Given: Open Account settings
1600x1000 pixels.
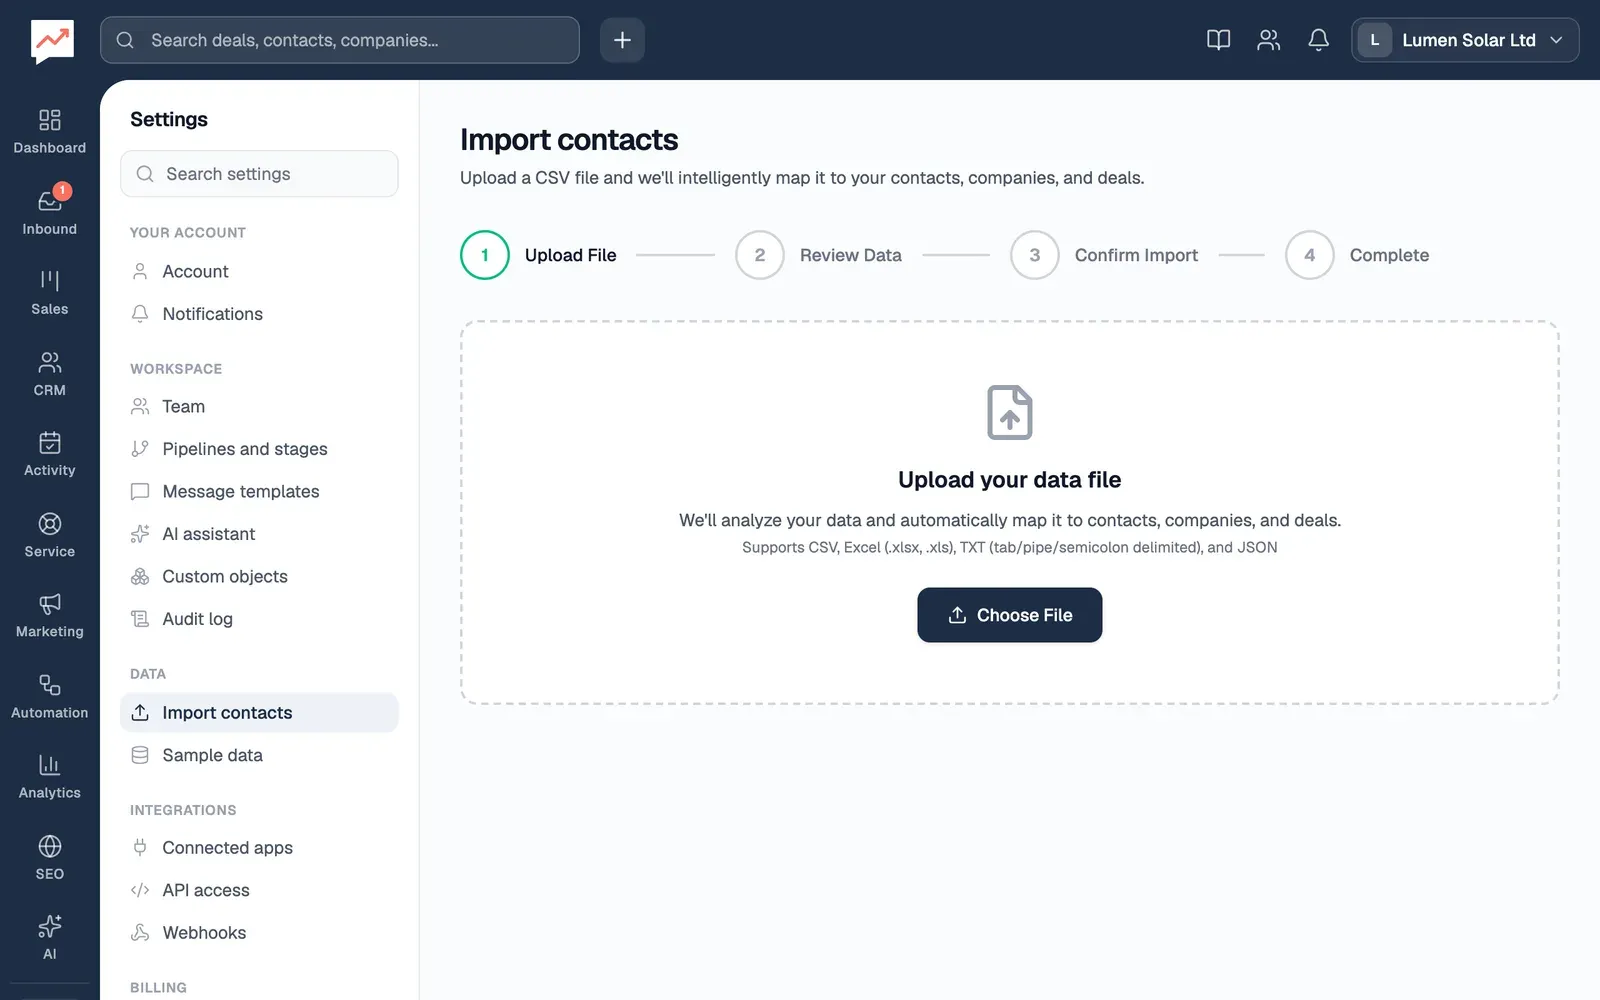Looking at the screenshot, I should coord(259,272).
